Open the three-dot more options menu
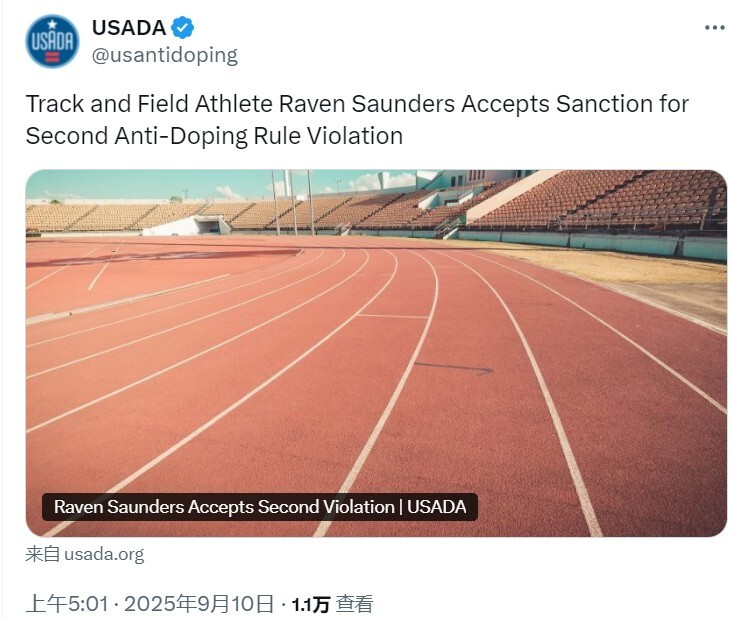The image size is (732, 618). [713, 28]
